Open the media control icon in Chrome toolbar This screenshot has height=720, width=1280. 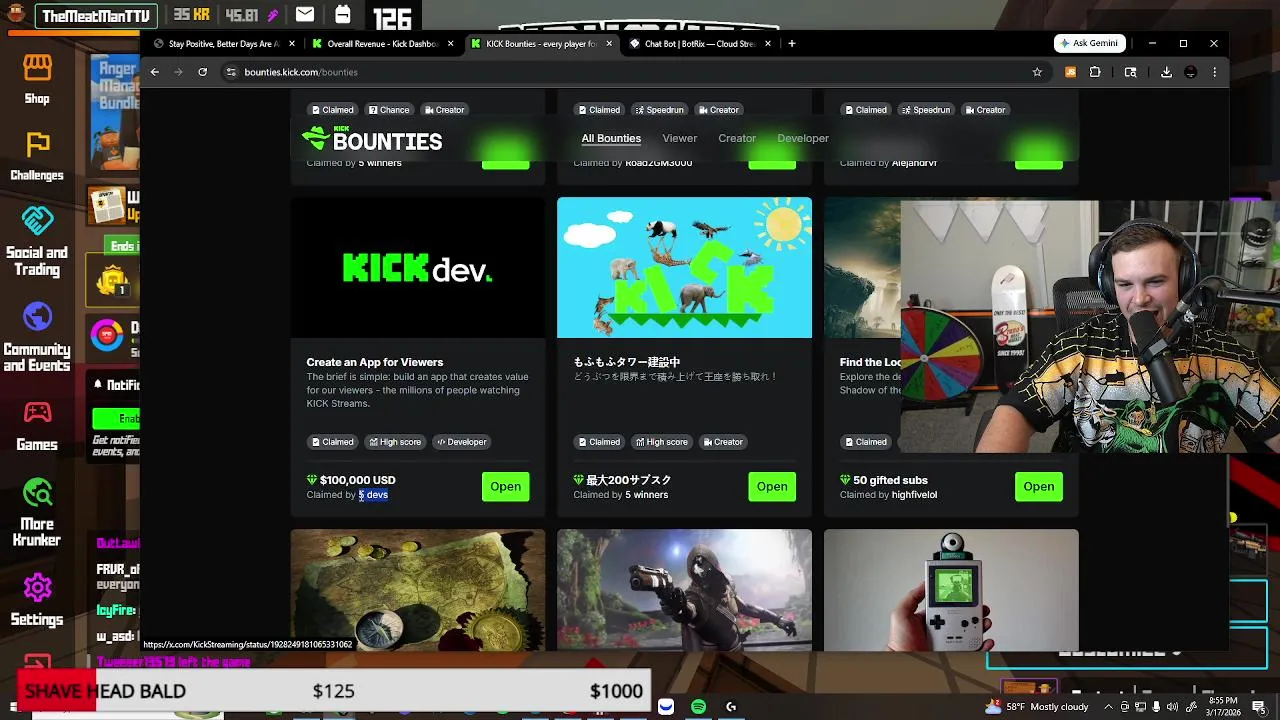1130,72
